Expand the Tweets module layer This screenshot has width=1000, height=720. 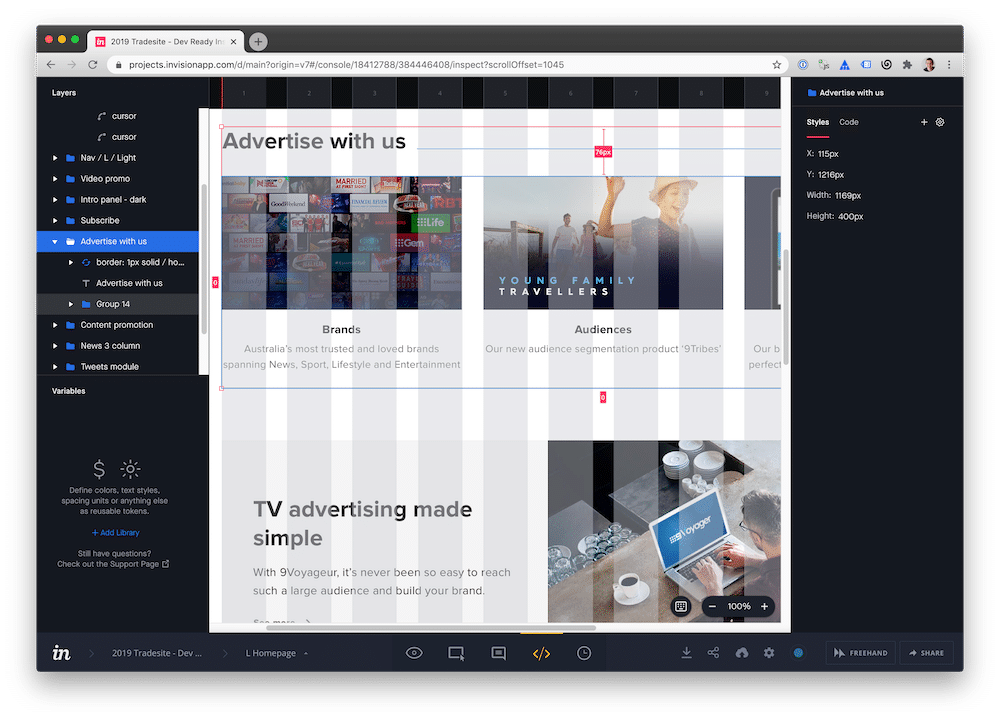(x=55, y=367)
